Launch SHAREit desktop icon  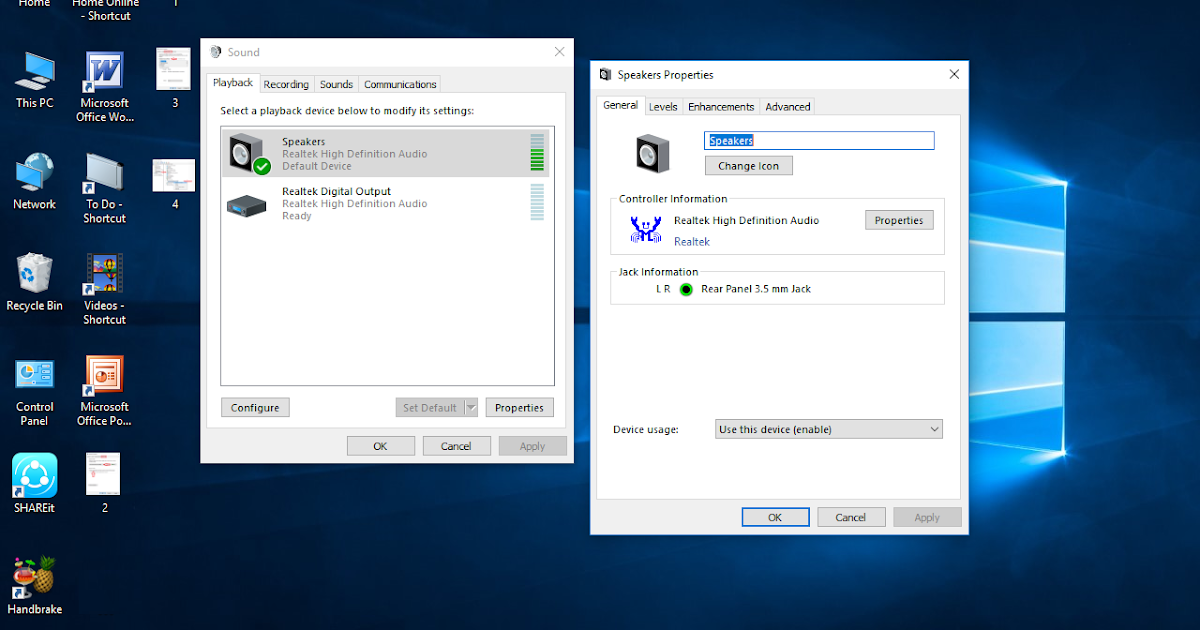pos(35,476)
